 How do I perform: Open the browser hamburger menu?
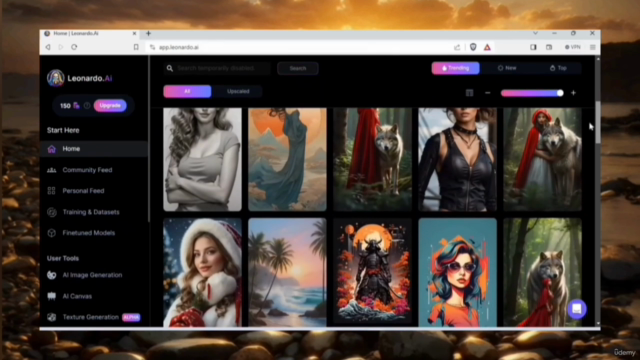coord(593,47)
